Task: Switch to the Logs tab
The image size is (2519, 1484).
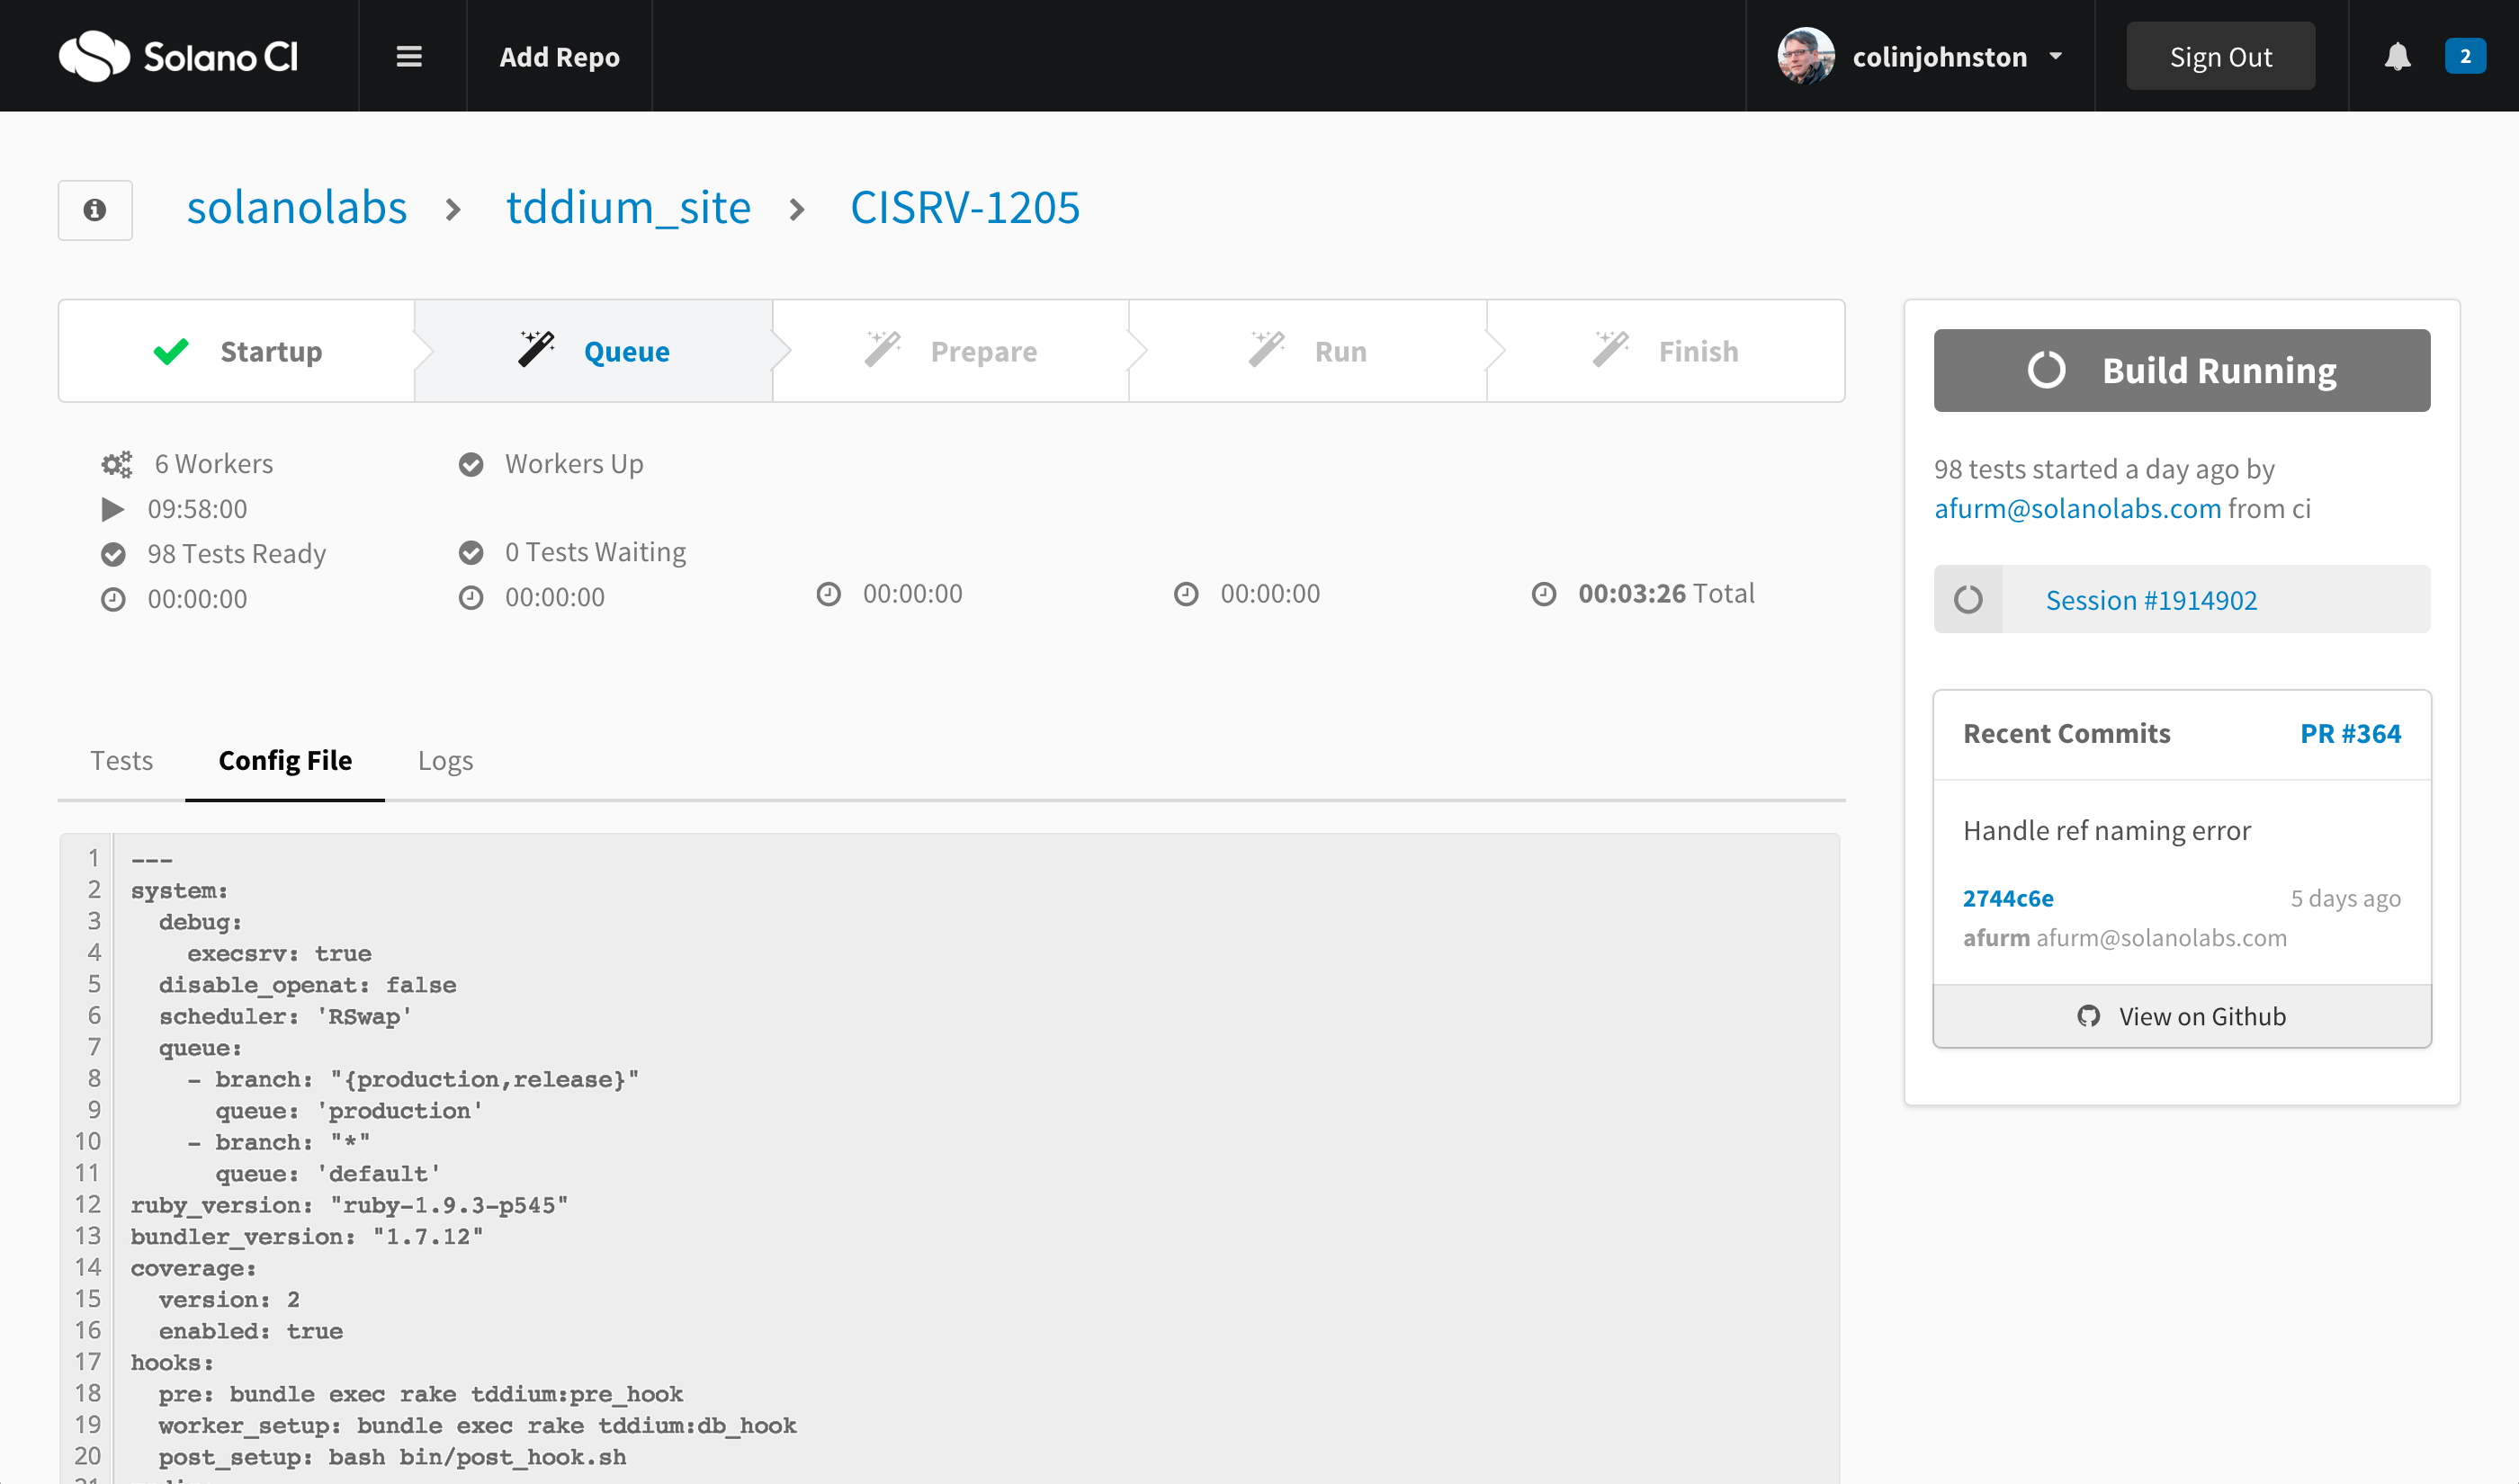Action: click(x=445, y=760)
